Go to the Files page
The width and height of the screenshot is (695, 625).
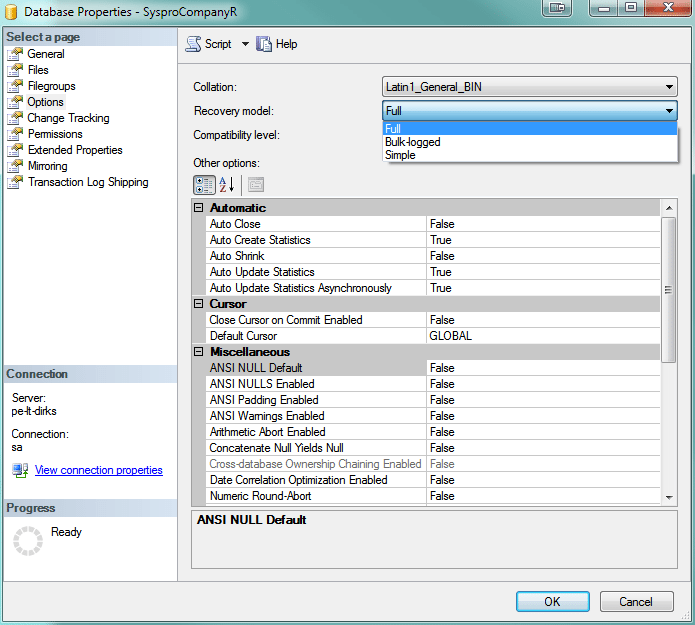click(x=38, y=70)
